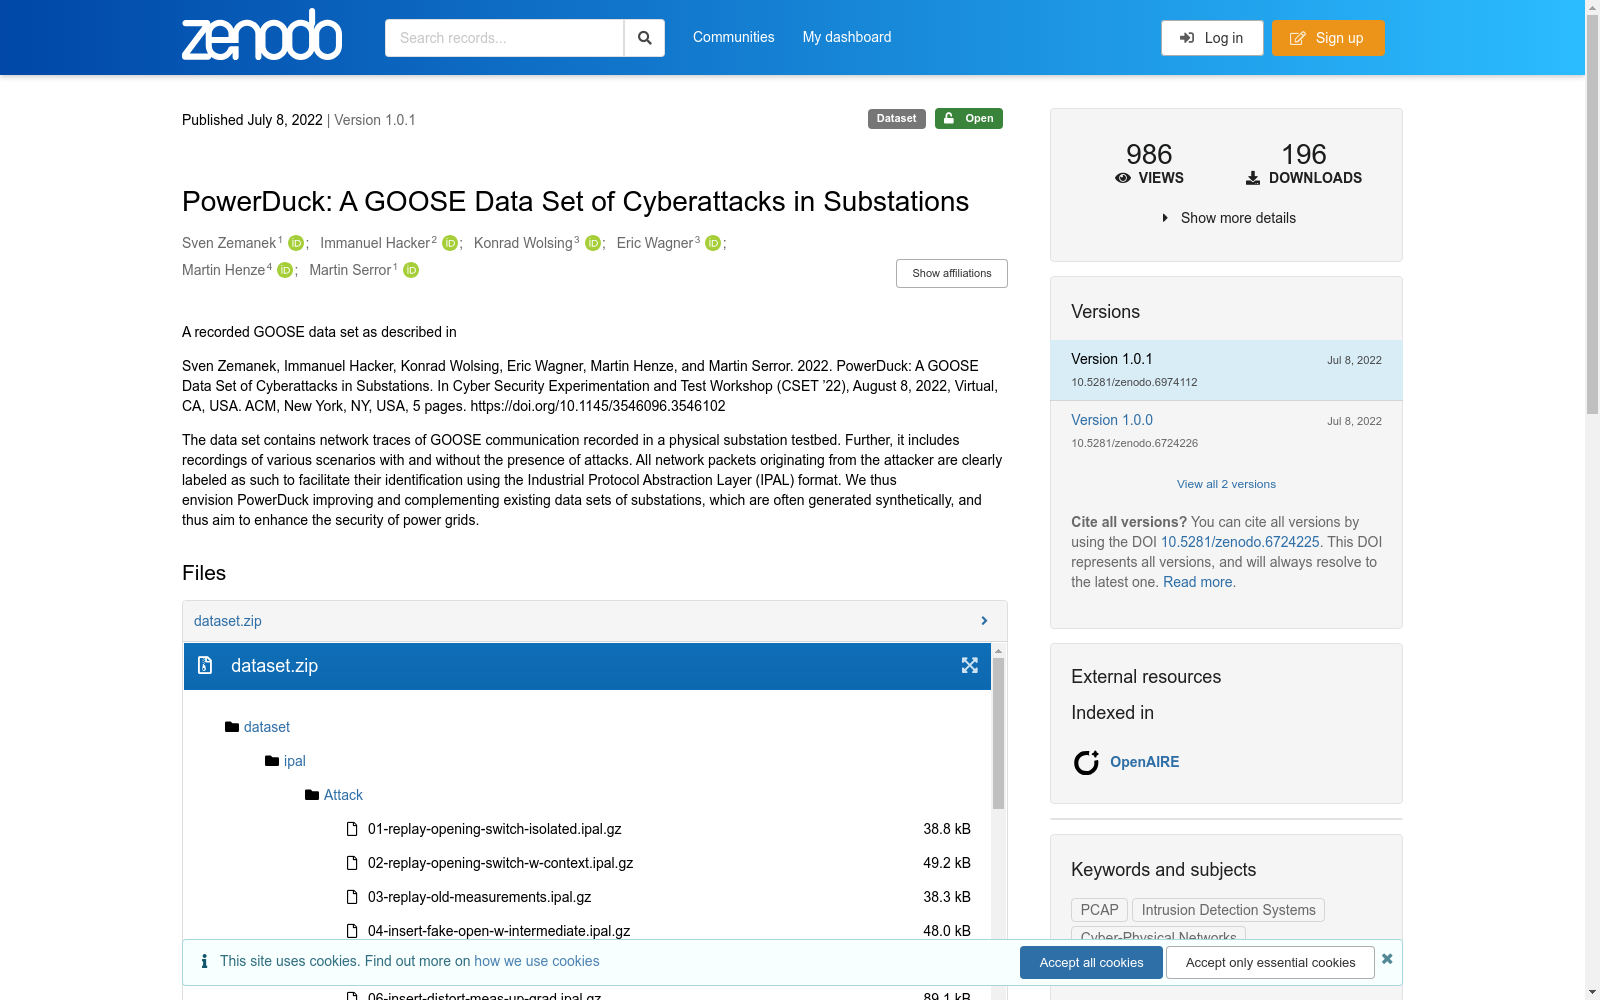Click the Intrusion Detection Systems keyword tag
1600x1000 pixels.
tap(1229, 910)
